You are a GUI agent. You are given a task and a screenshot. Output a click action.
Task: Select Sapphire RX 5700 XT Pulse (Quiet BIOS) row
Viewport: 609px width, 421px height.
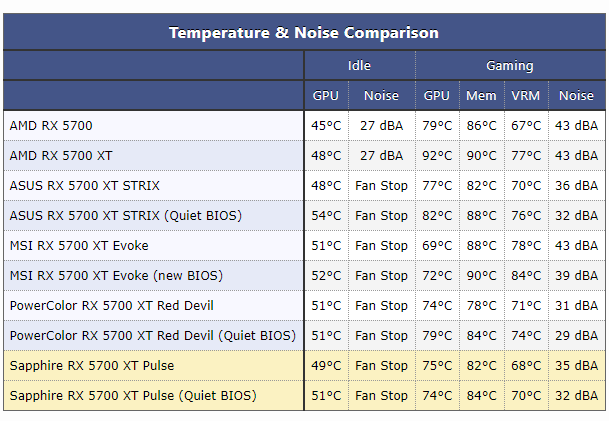click(133, 396)
